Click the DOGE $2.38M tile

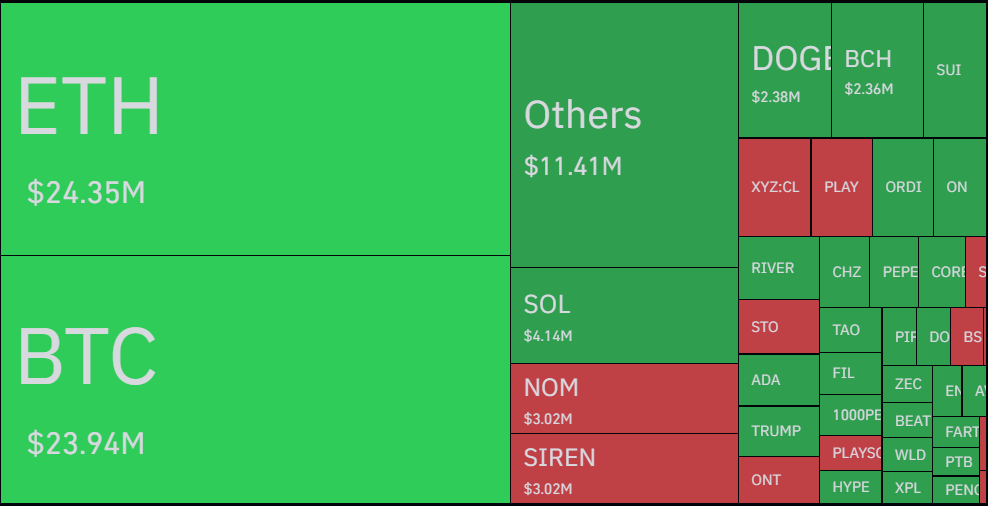pyautogui.click(x=784, y=70)
